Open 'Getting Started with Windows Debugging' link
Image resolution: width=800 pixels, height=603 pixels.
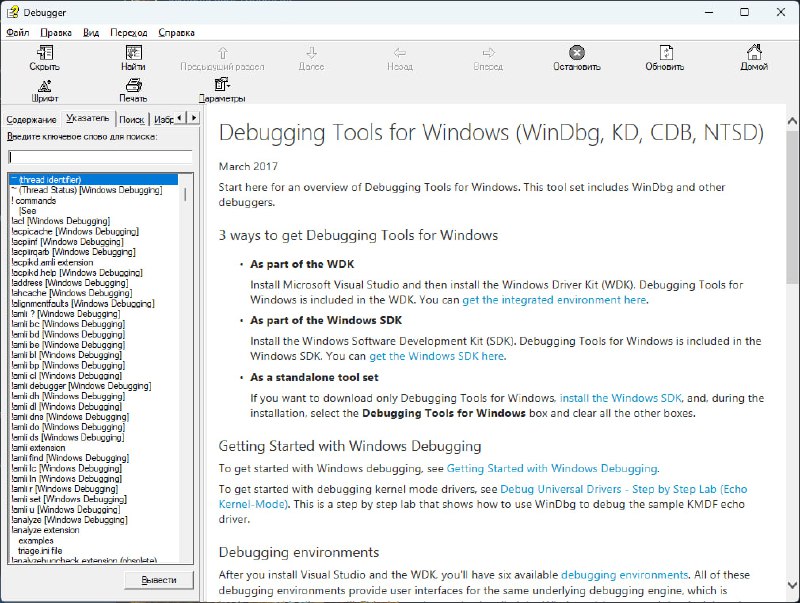coord(552,468)
